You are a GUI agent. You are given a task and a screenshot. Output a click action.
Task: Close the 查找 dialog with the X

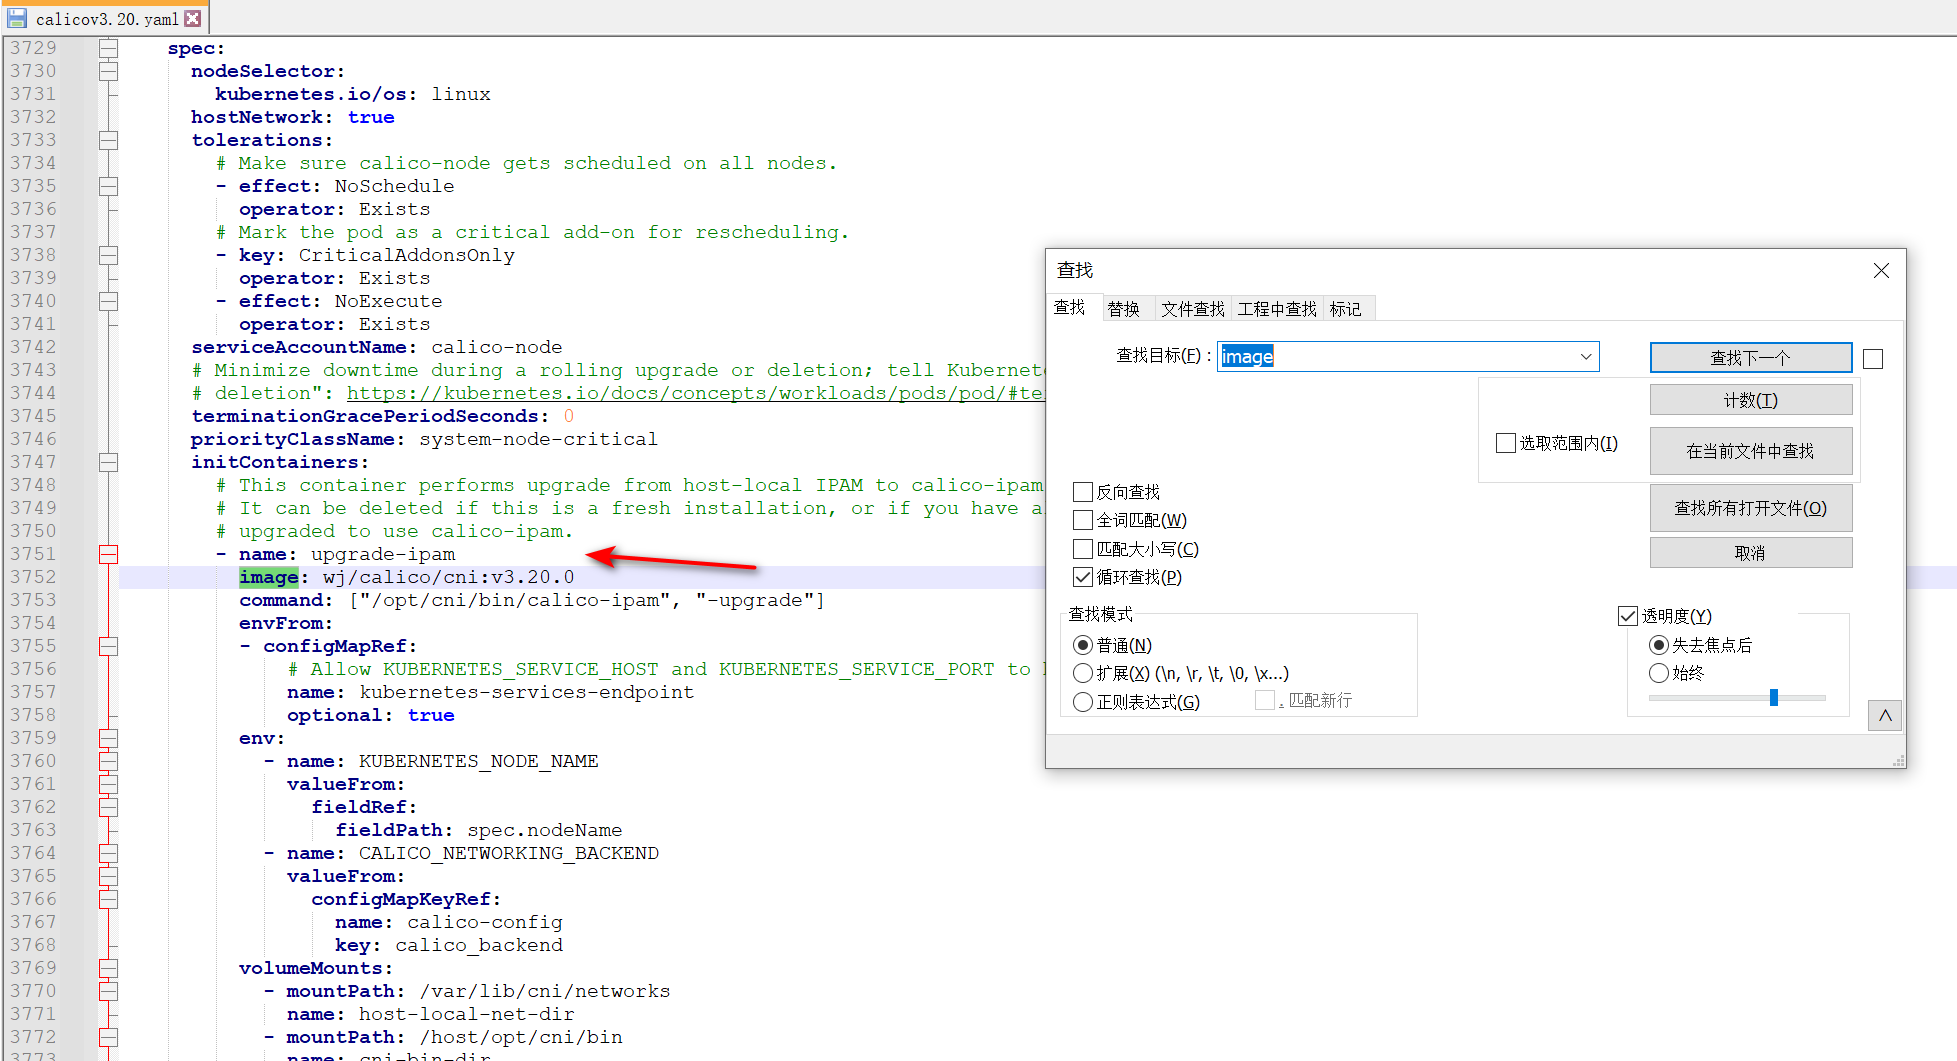[1881, 271]
